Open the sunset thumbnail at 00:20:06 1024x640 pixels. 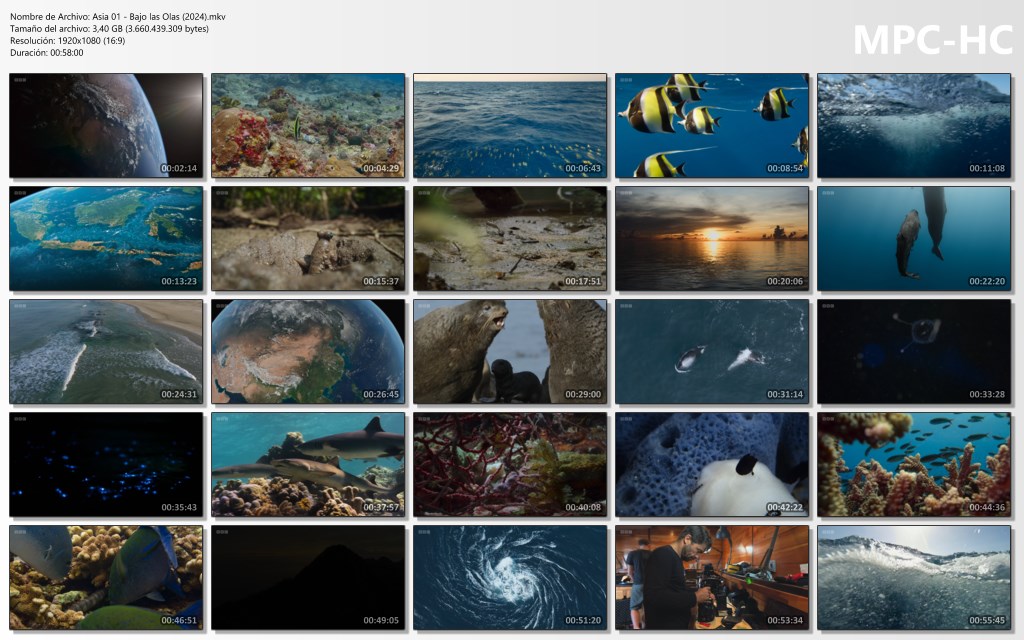tap(712, 238)
